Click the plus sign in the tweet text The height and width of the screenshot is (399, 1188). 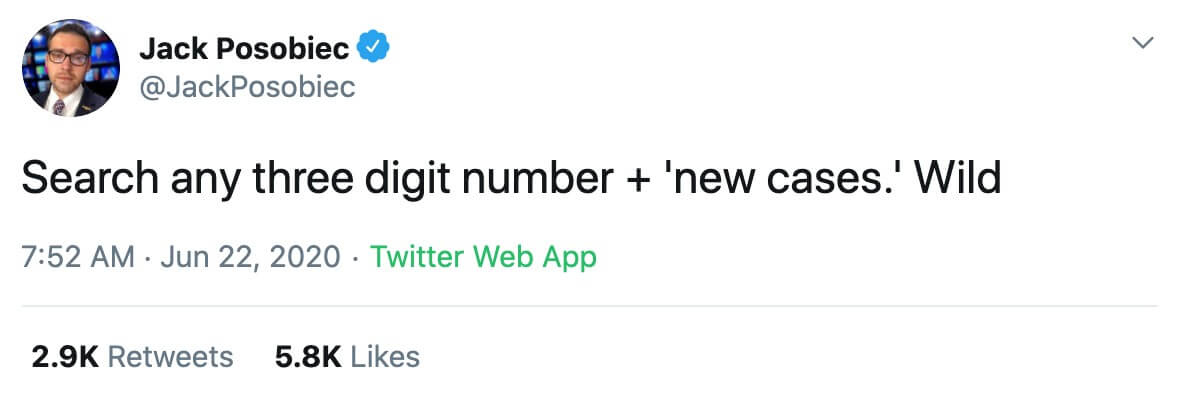coord(639,180)
